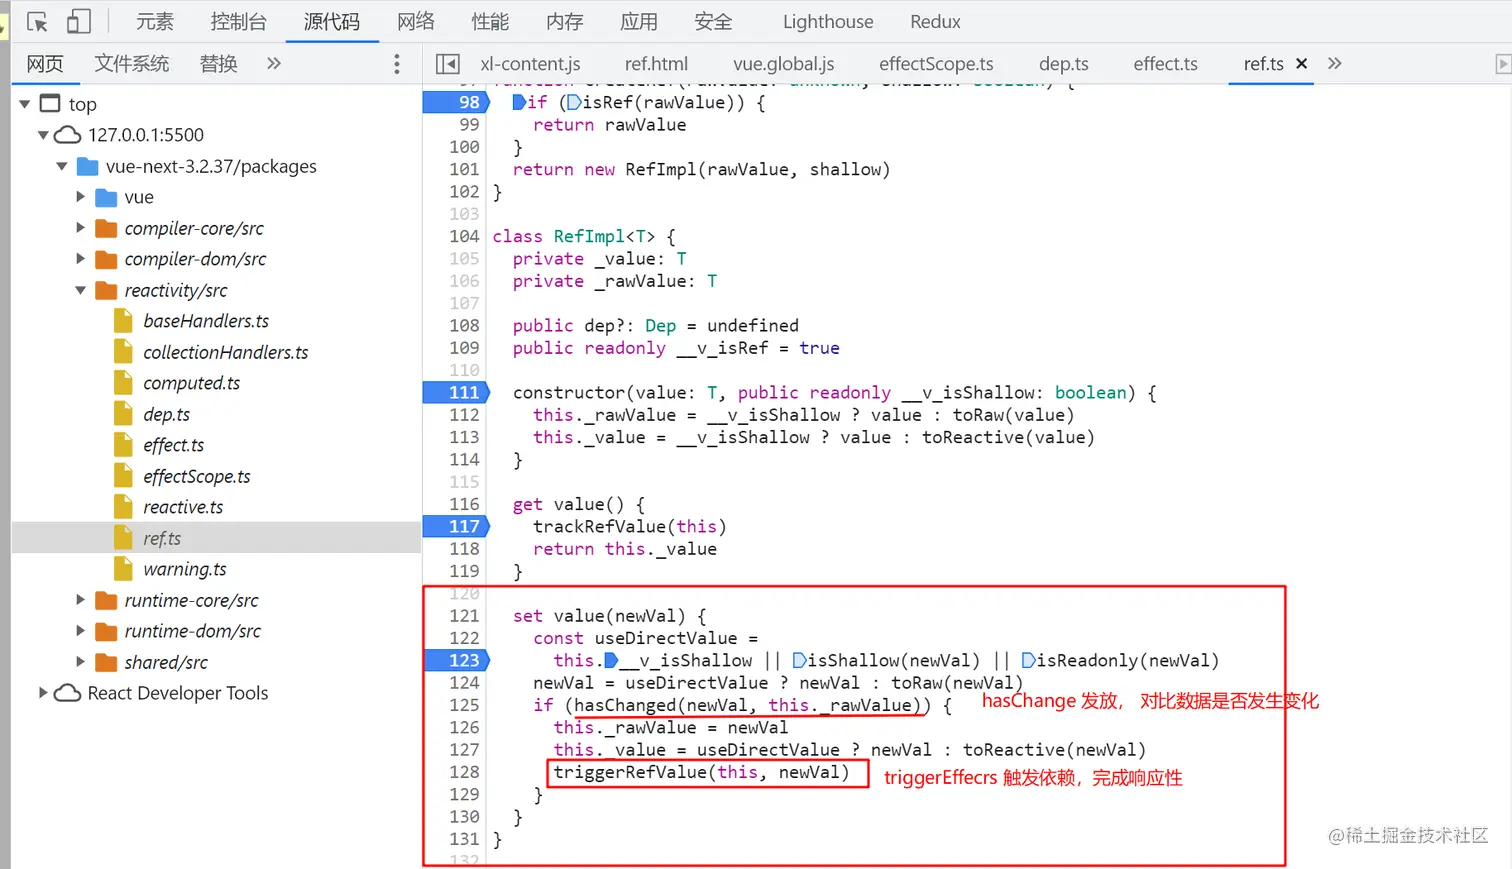This screenshot has width=1512, height=869.
Task: Open warning.ts in the file tree
Action: click(x=185, y=569)
